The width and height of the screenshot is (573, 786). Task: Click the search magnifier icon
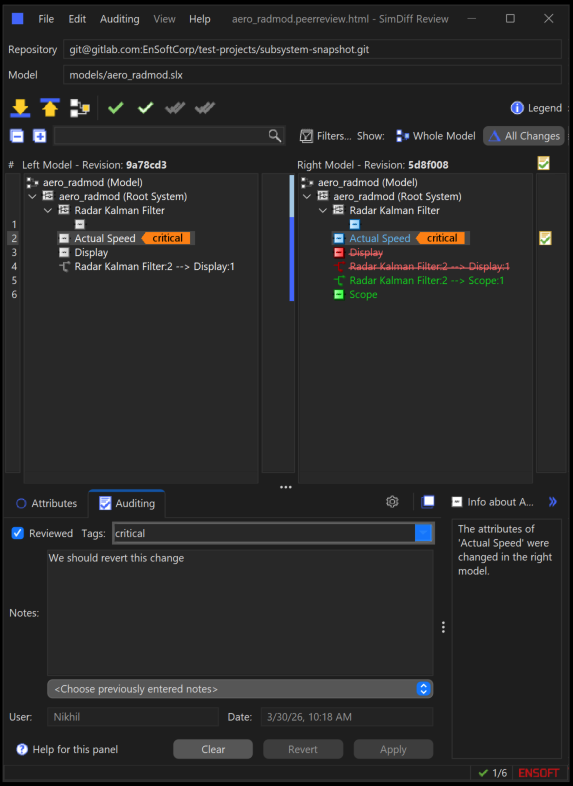point(275,136)
